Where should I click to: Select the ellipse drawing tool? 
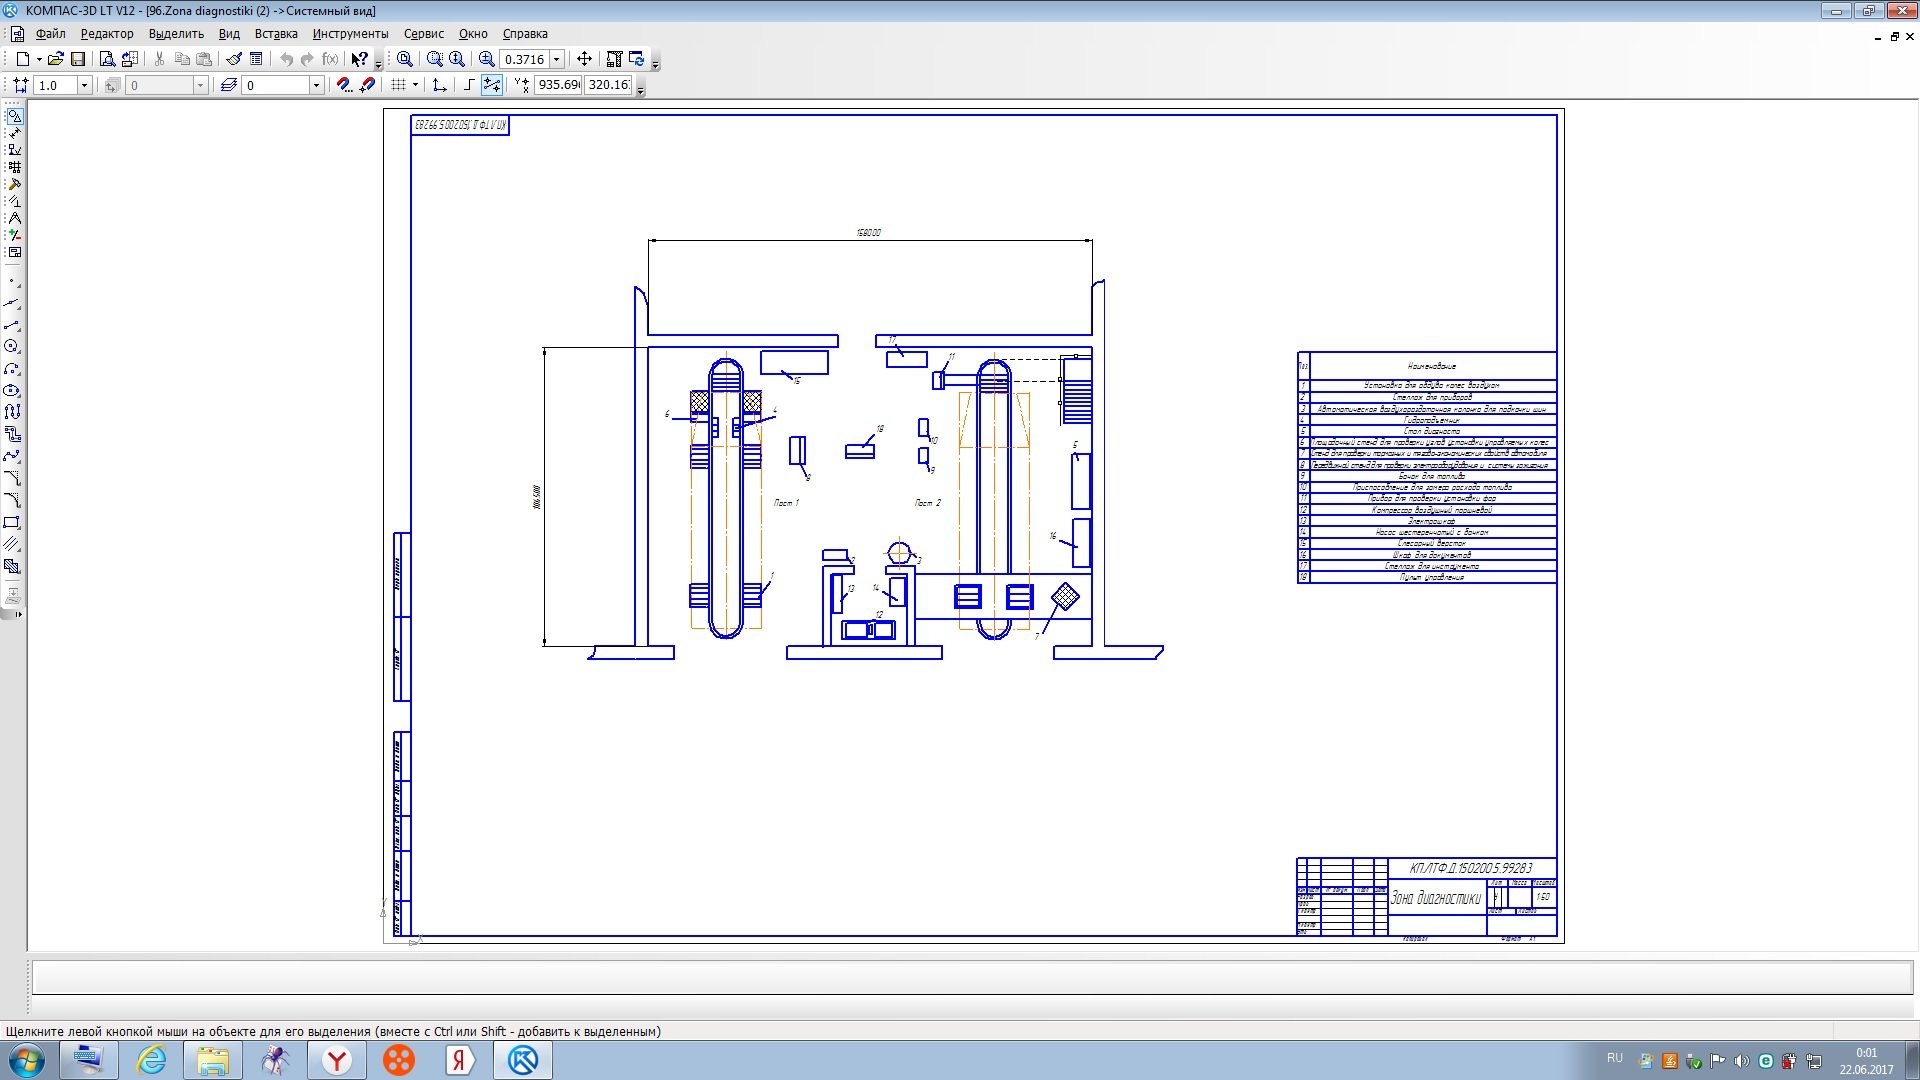point(12,391)
